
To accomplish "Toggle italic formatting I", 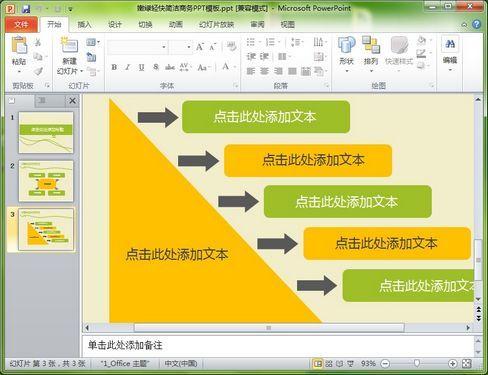I will pyautogui.click(x=128, y=67).
